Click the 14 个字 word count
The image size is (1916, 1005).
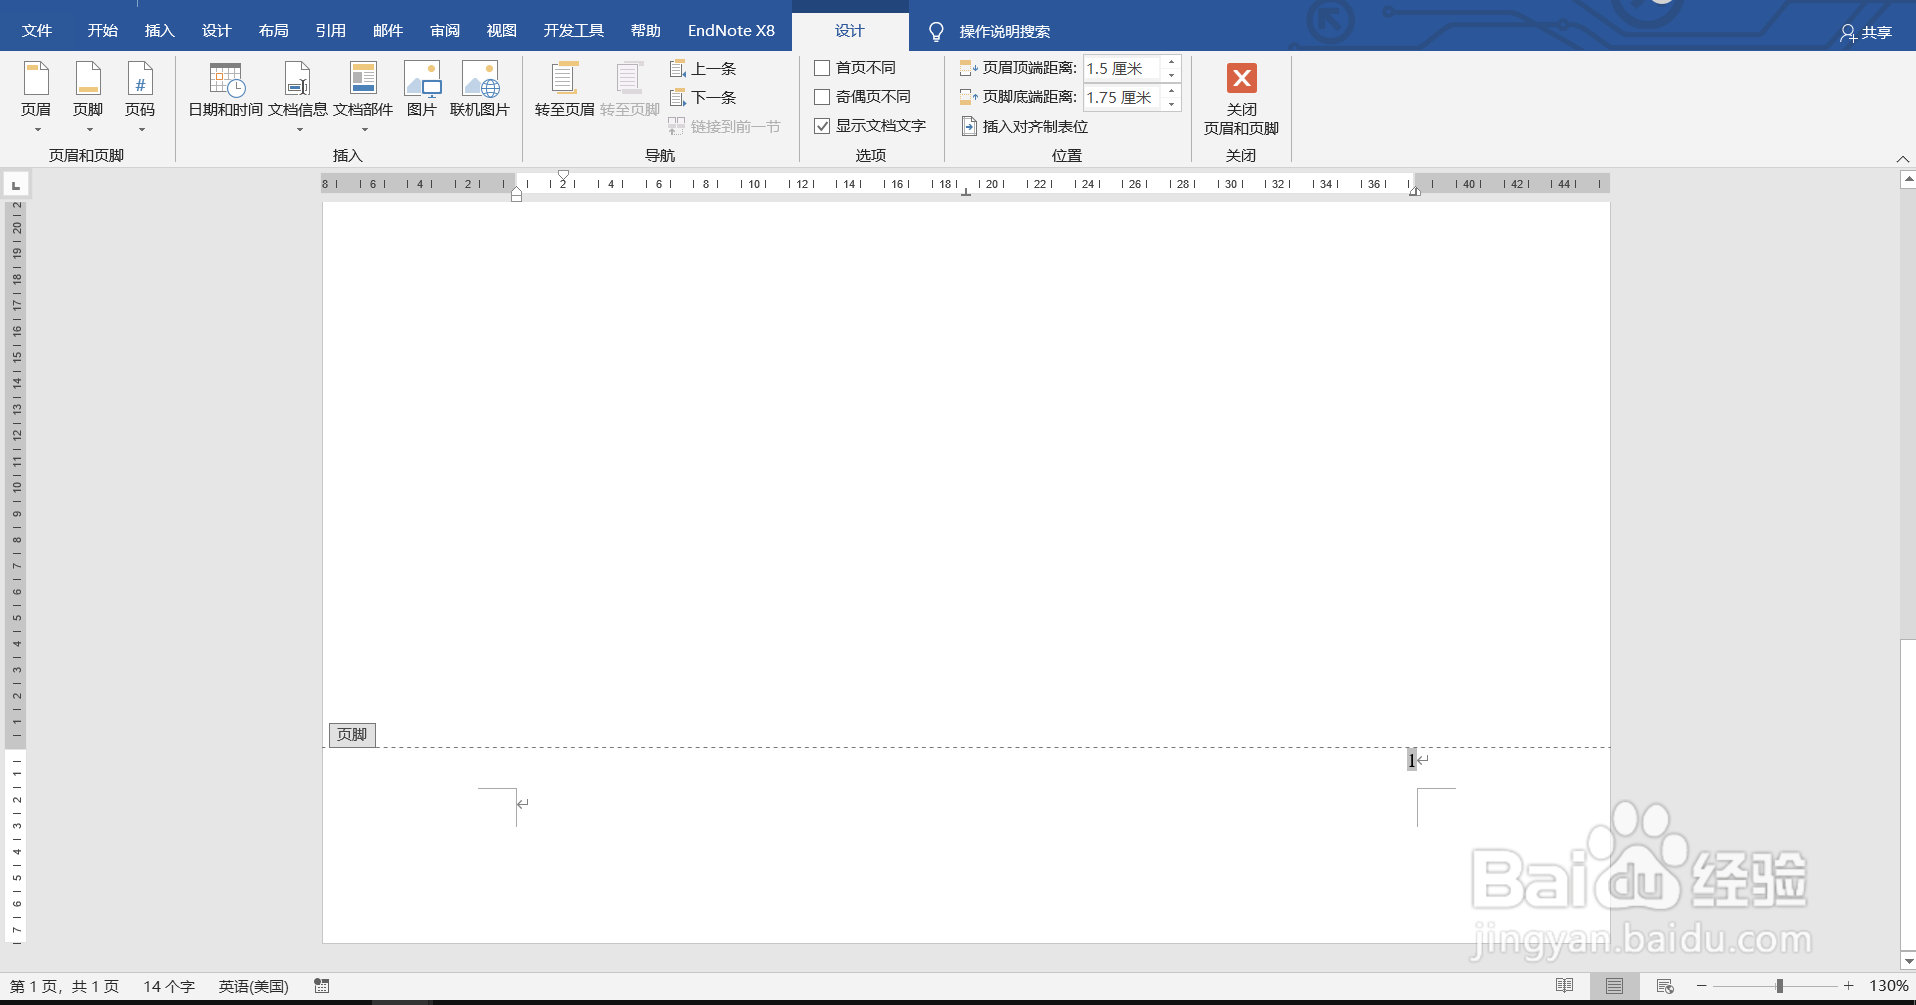(x=169, y=986)
